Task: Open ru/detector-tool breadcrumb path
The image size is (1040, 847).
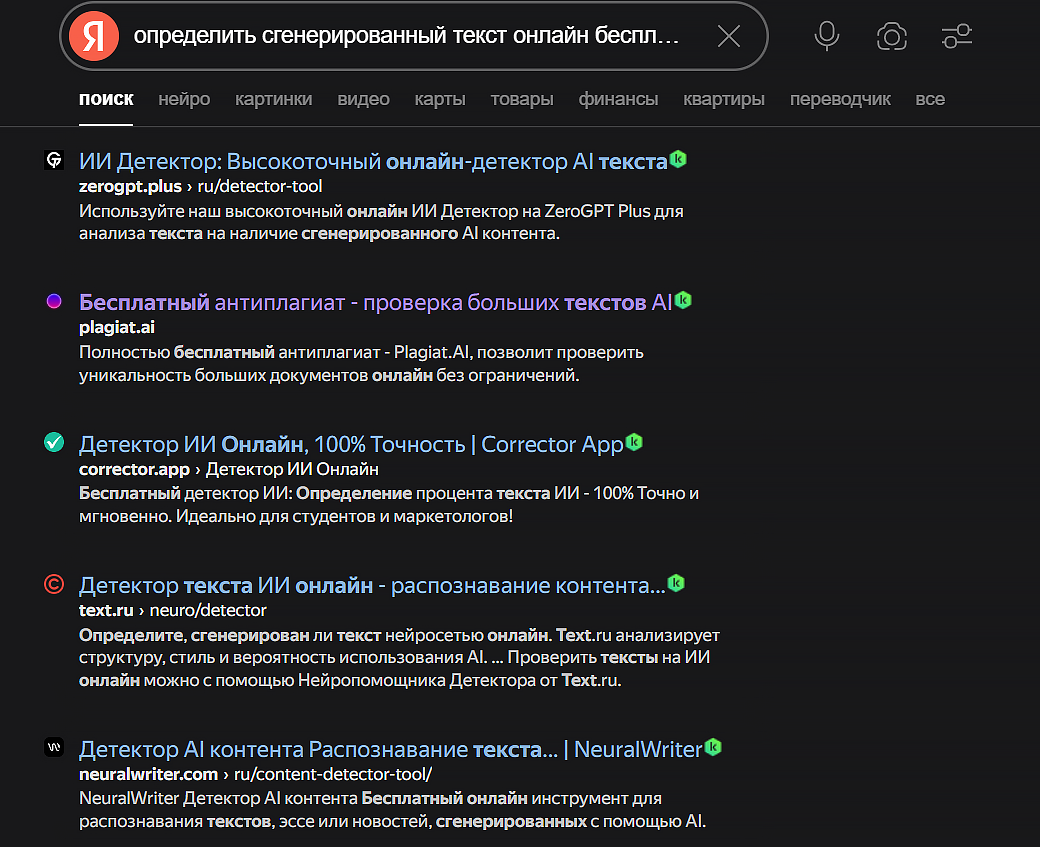Action: 260,186
